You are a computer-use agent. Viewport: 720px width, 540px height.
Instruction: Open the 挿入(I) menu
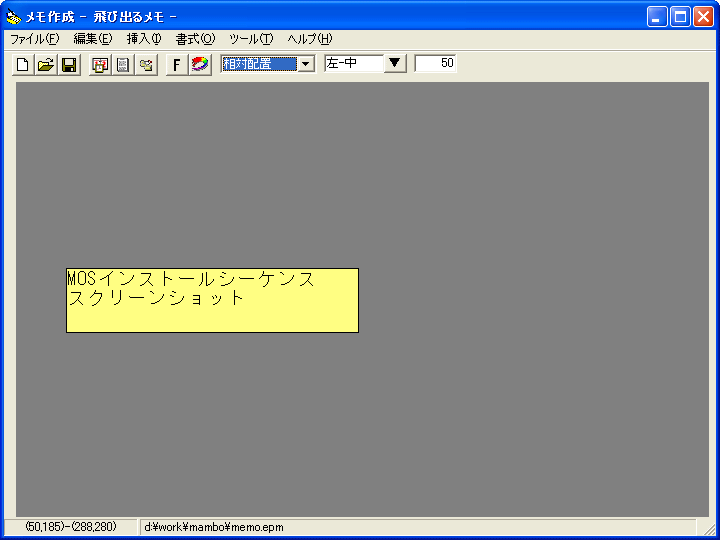144,39
